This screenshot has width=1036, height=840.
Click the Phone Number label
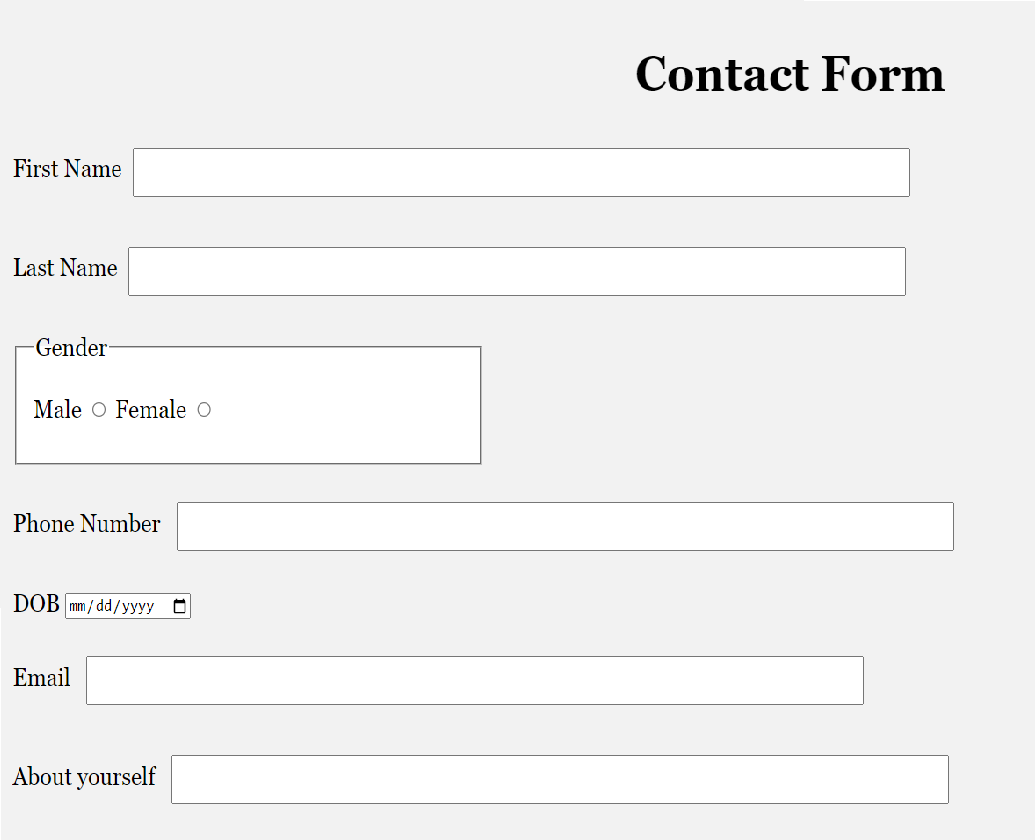[x=87, y=523]
